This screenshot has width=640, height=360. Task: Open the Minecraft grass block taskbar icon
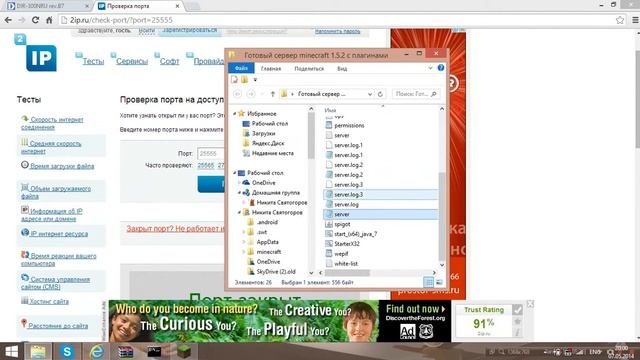click(x=184, y=351)
